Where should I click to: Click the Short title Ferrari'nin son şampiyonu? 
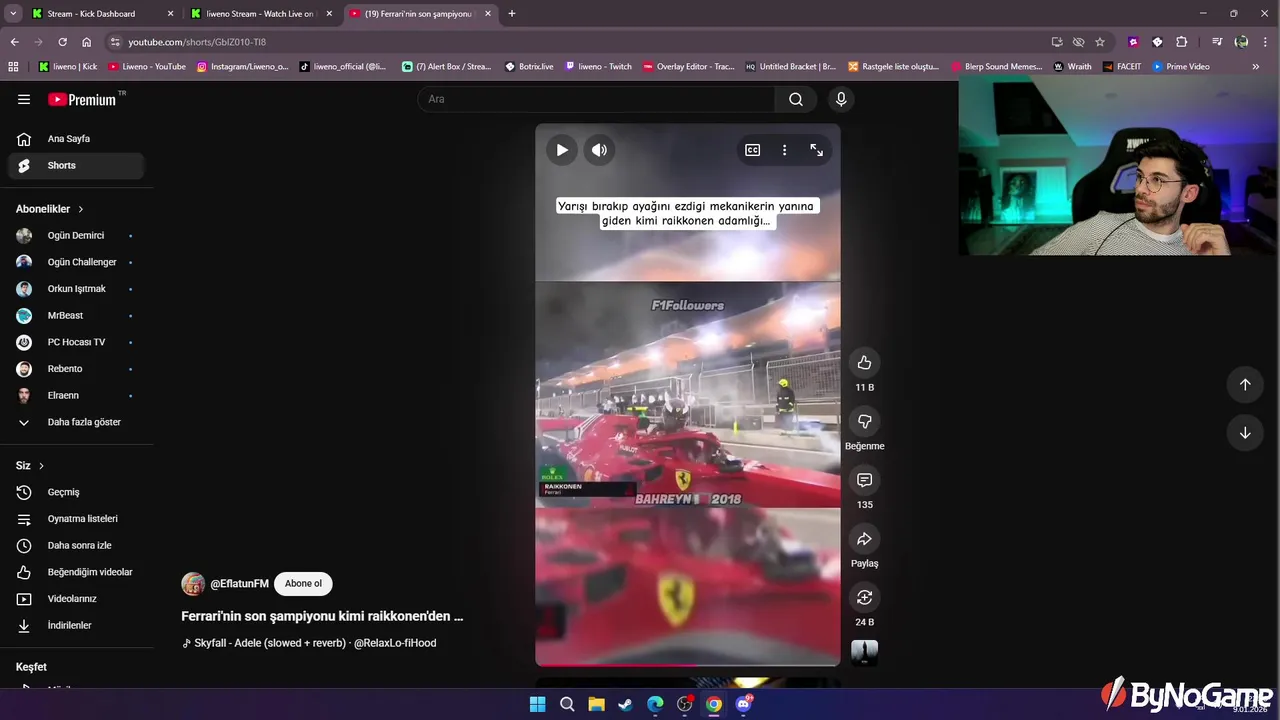click(x=322, y=616)
